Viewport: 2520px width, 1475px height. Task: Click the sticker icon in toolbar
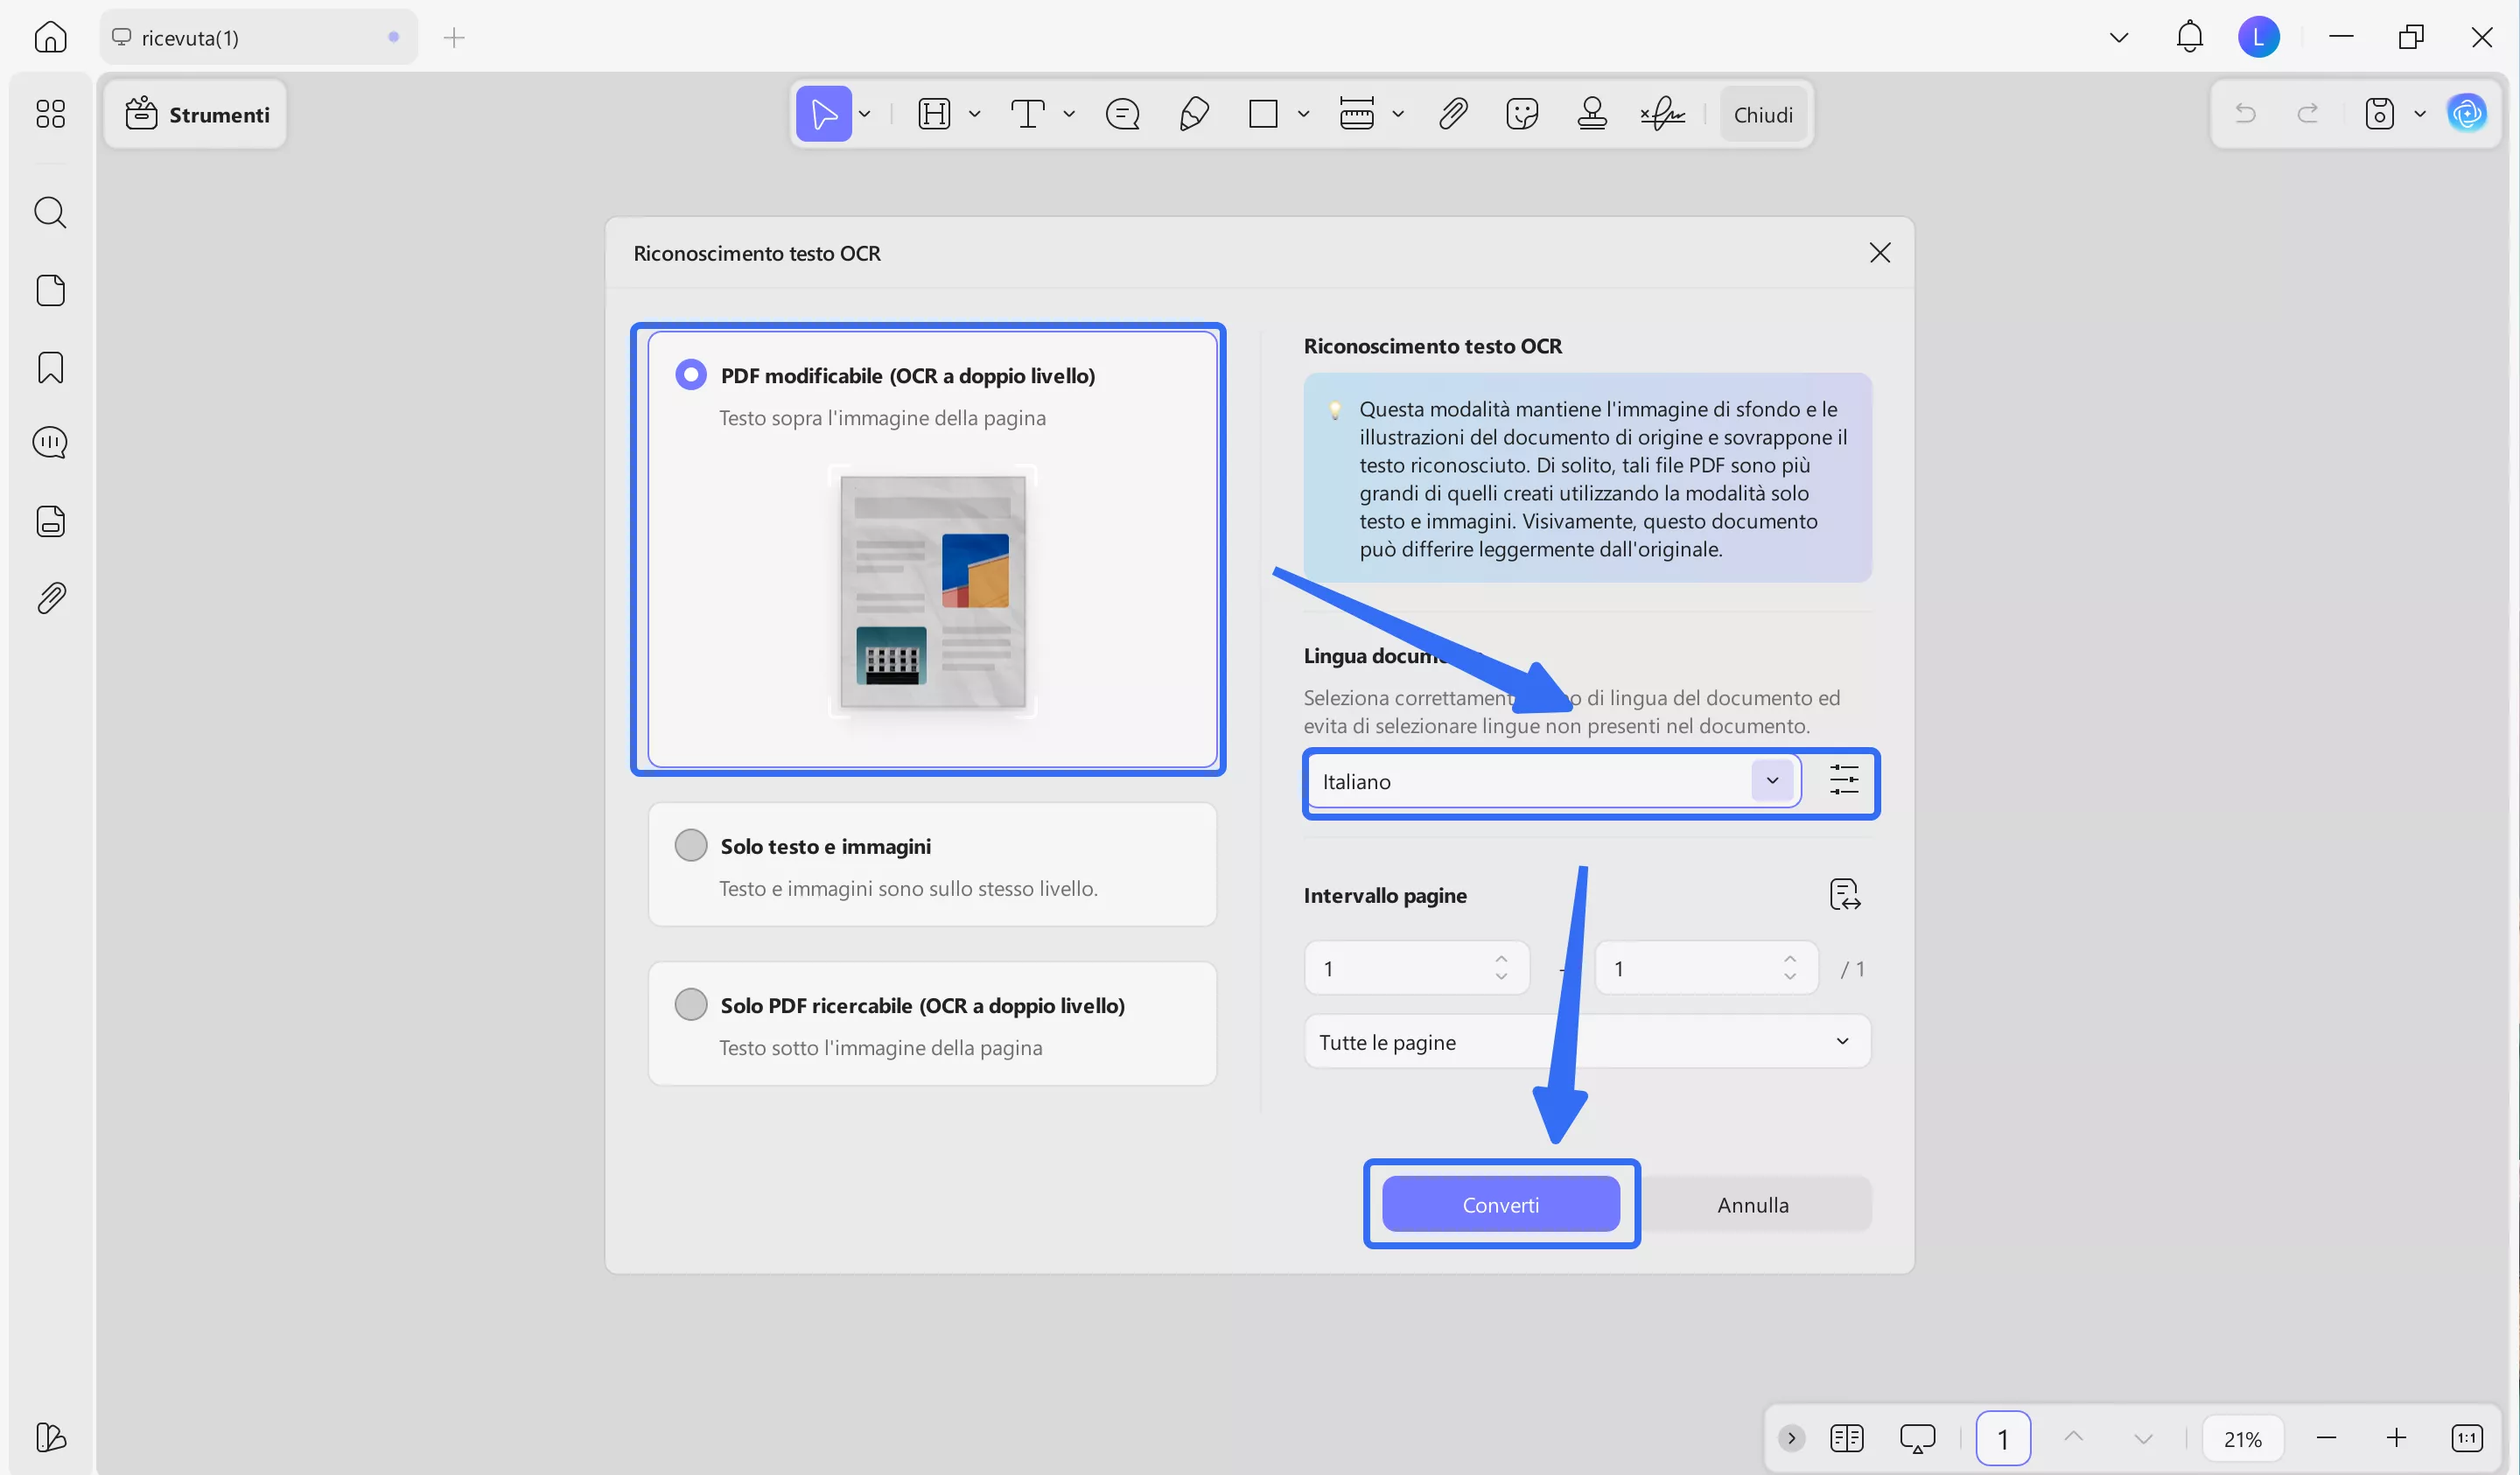[x=1521, y=114]
